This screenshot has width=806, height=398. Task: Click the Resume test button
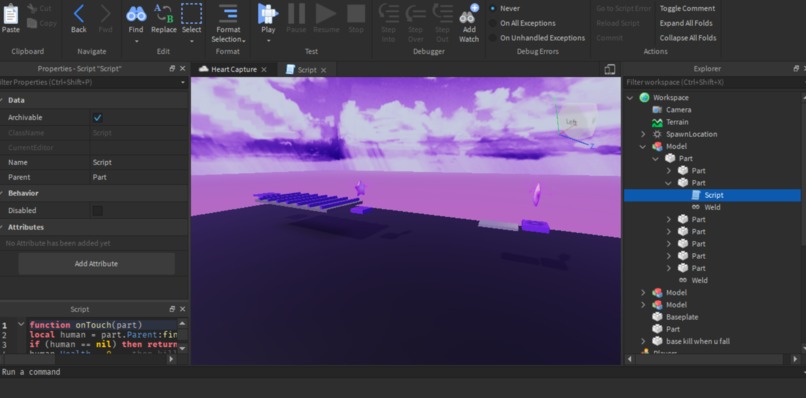(326, 14)
